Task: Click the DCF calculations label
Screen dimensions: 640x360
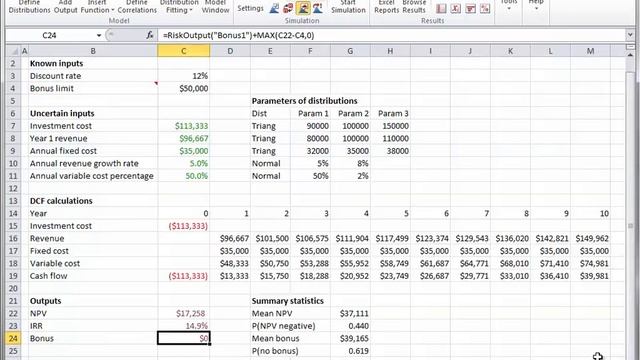Action: click(x=61, y=201)
